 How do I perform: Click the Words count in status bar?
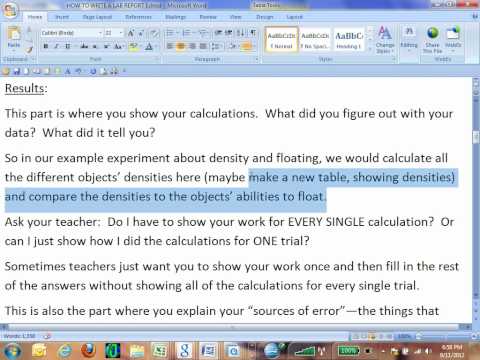19,336
